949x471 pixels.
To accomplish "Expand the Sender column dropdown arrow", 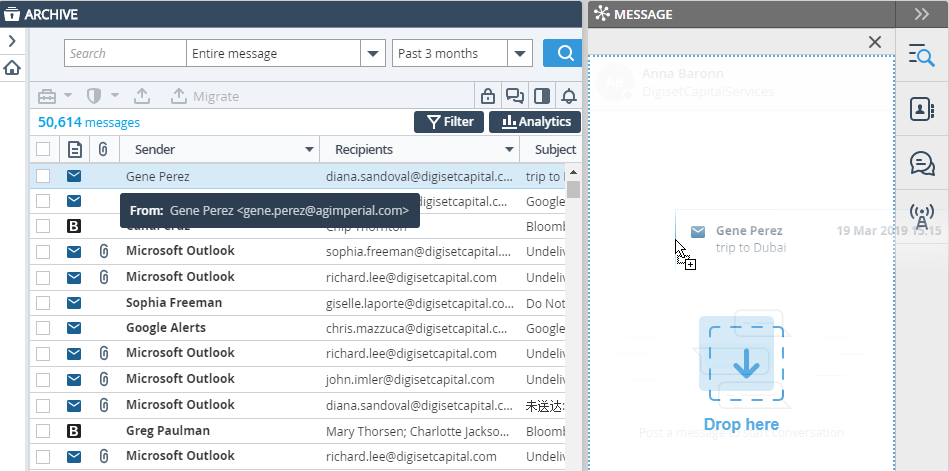I will coord(308,150).
